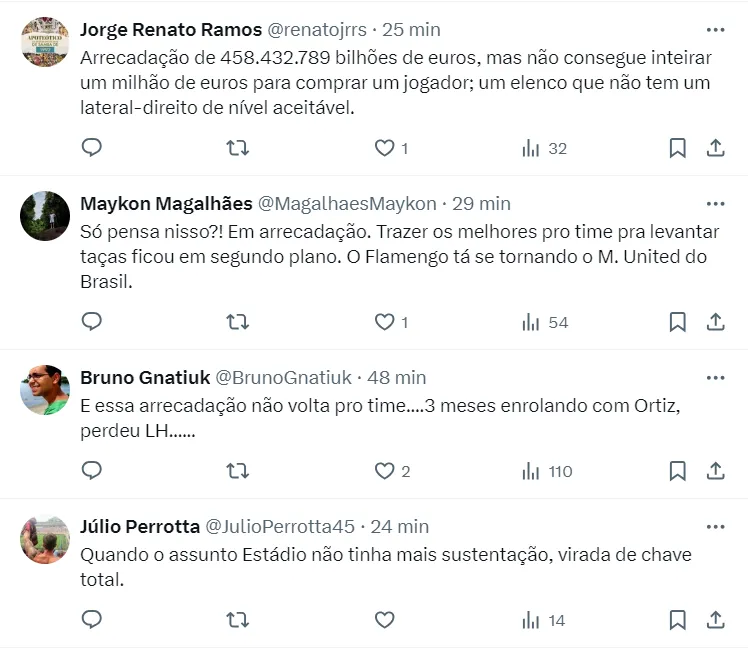Open more options on Bruno Gnatiuk's tweet

tap(715, 378)
